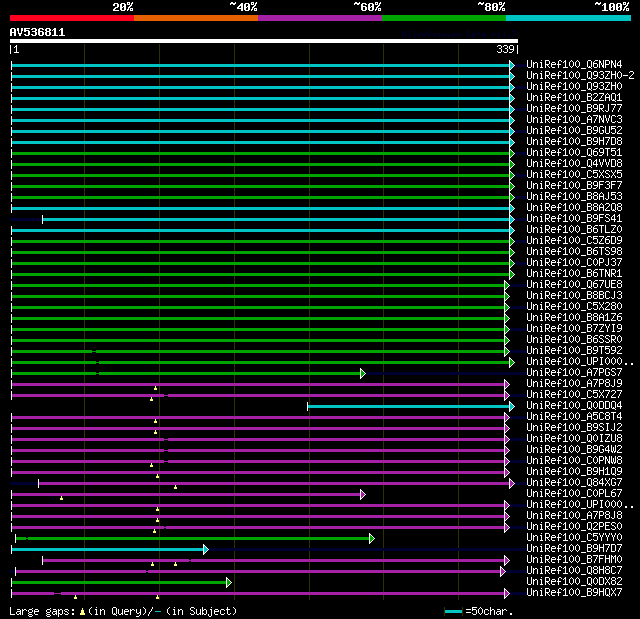This screenshot has height=619, width=640.
Task: Click the AV536811 query name
Action: (37, 33)
